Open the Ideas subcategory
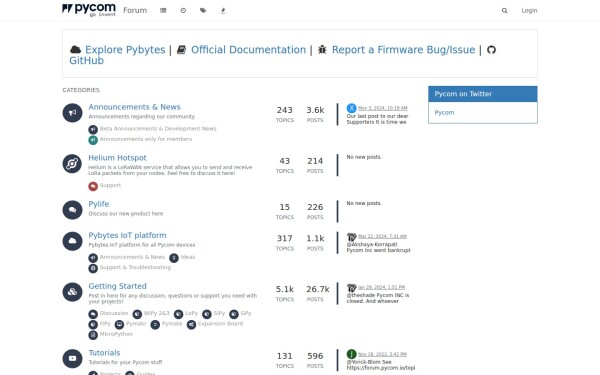Screen dimensions: 600x375 pyautogui.click(x=188, y=257)
